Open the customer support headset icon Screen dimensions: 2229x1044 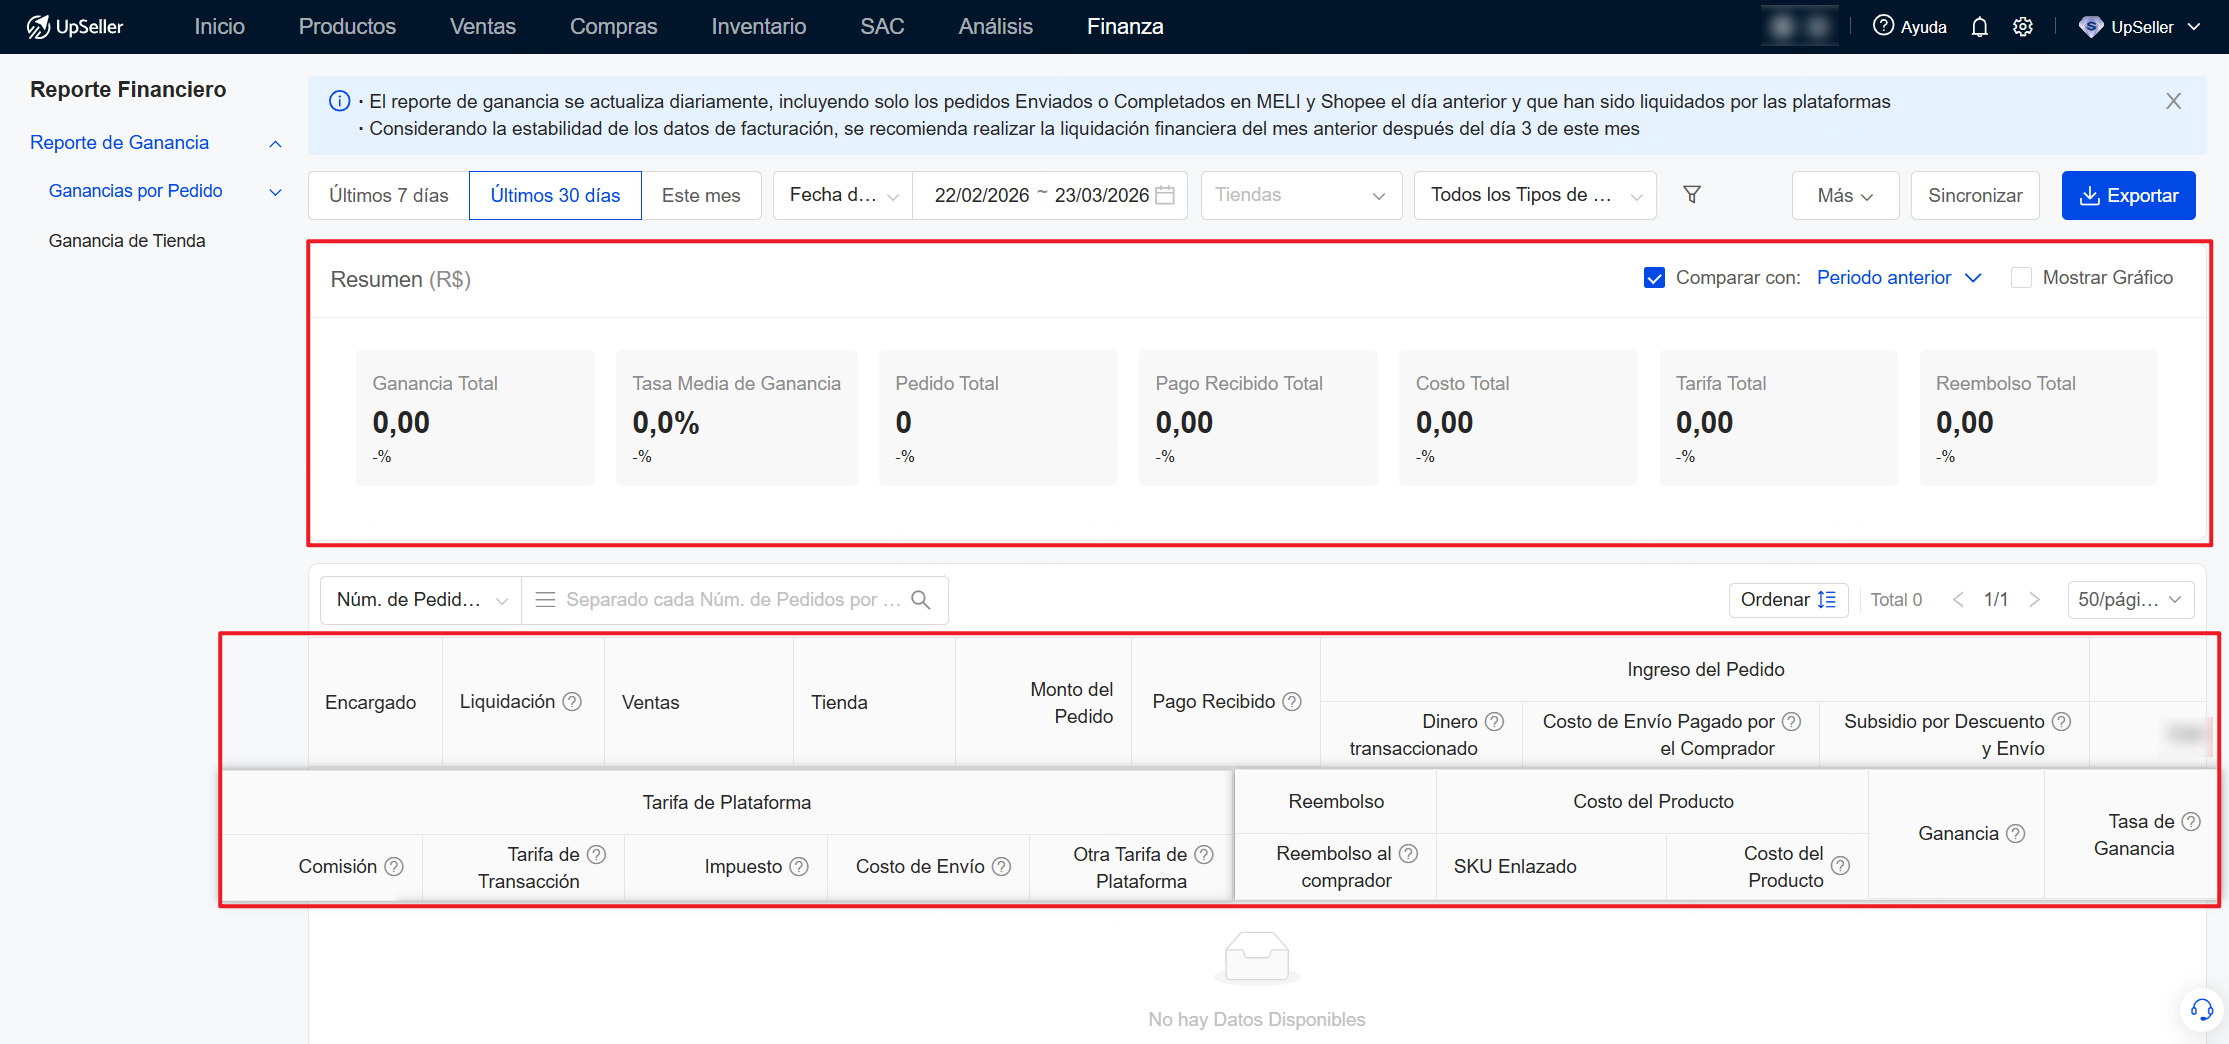pyautogui.click(x=2201, y=1010)
